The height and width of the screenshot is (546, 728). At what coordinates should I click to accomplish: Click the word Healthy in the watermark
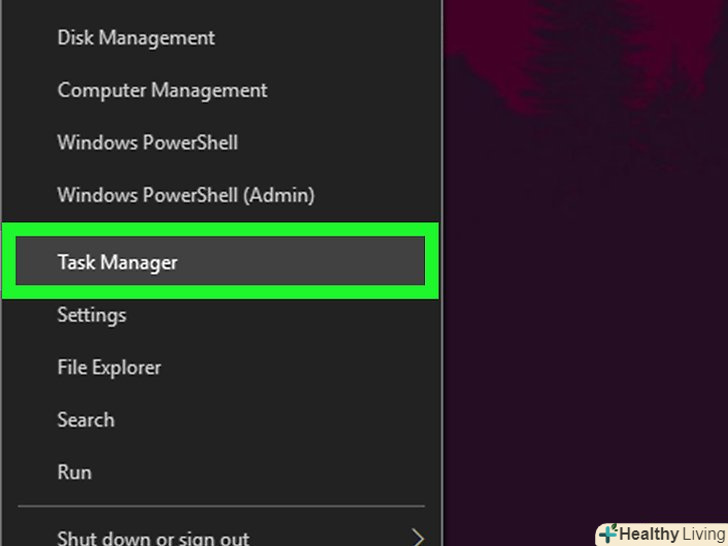647,534
